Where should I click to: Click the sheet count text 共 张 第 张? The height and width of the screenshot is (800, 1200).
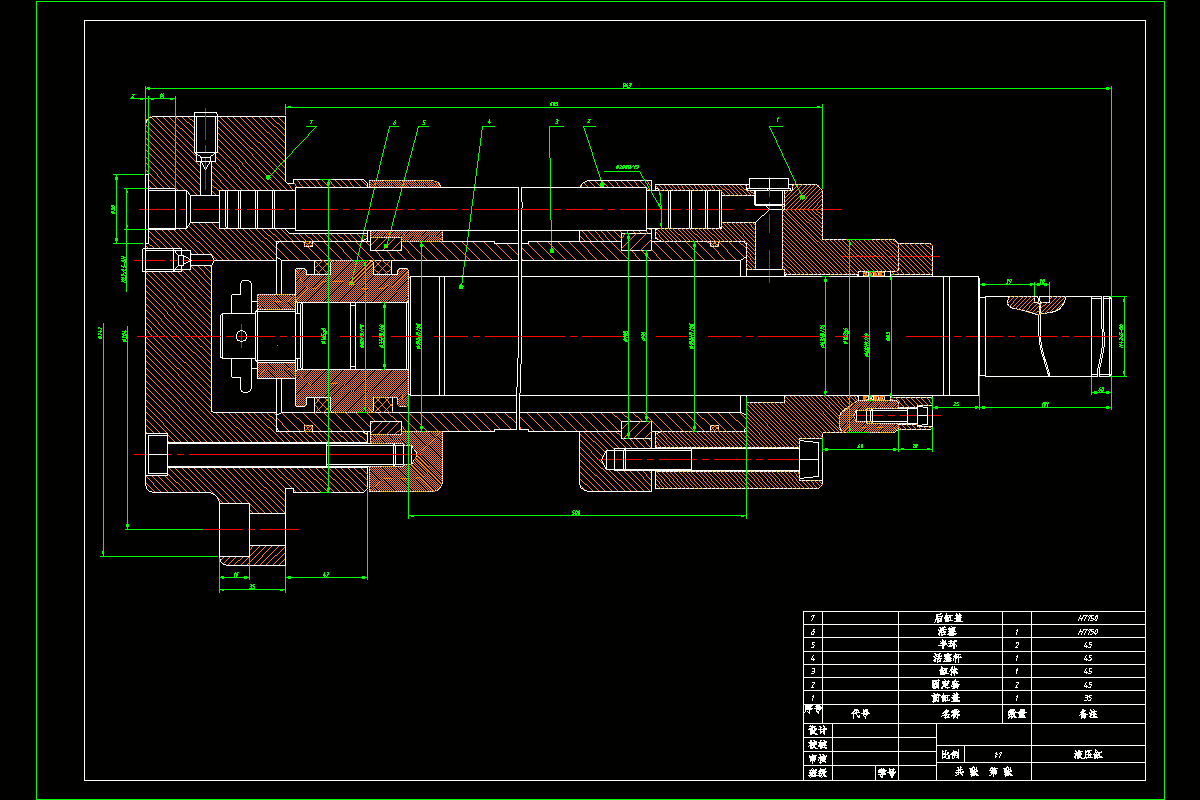coord(984,772)
